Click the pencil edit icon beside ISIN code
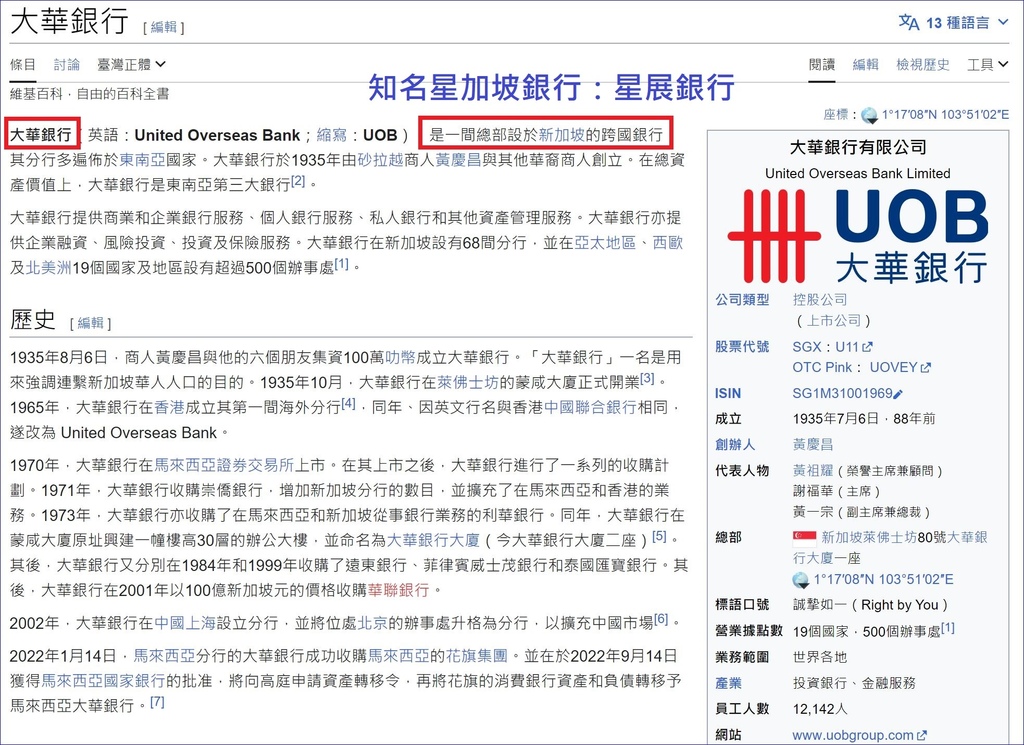This screenshot has height=745, width=1024. pos(899,394)
